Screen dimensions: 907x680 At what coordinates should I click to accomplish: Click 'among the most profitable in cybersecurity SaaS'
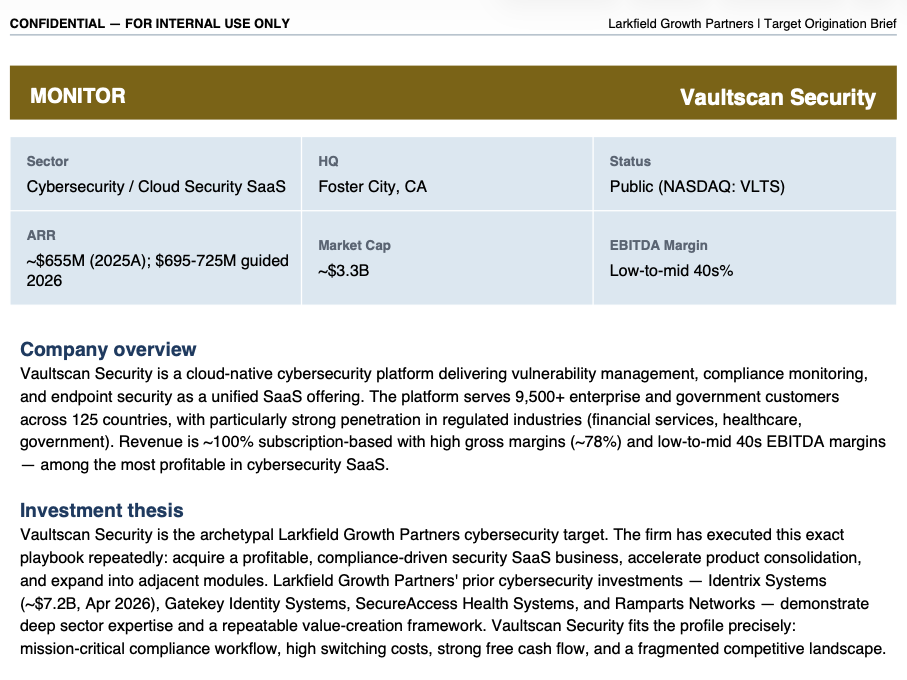point(213,465)
